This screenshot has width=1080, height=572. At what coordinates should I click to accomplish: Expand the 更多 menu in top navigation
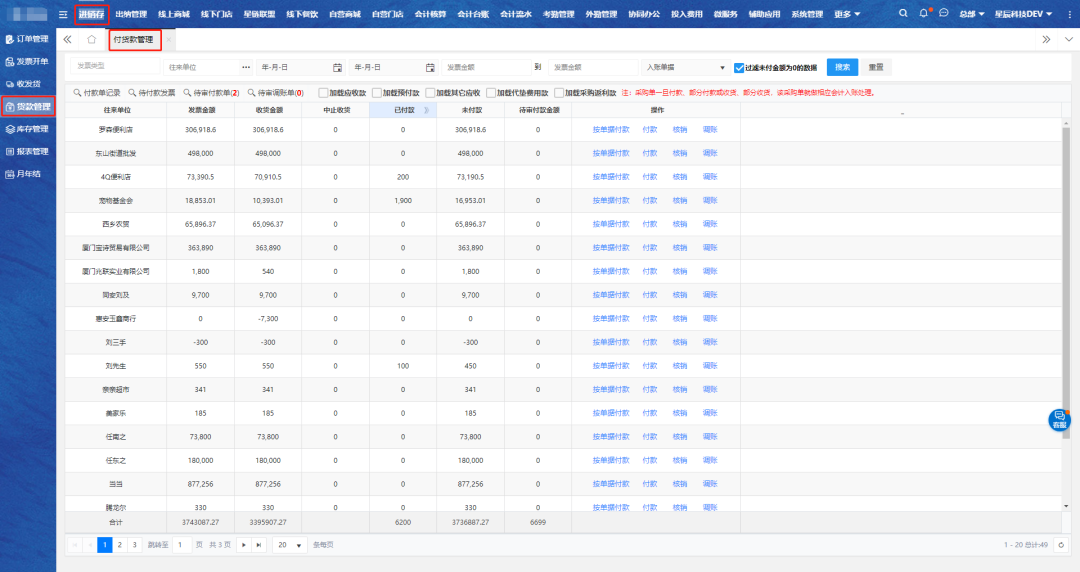[847, 14]
